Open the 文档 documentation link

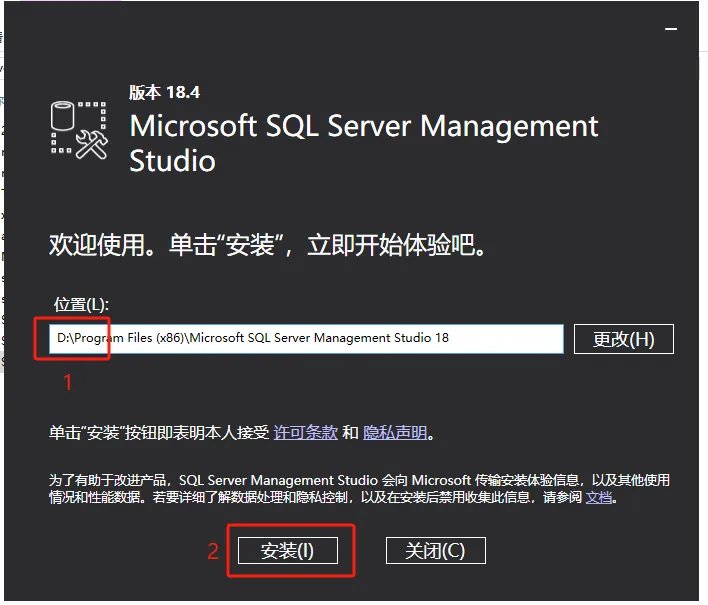pos(599,497)
